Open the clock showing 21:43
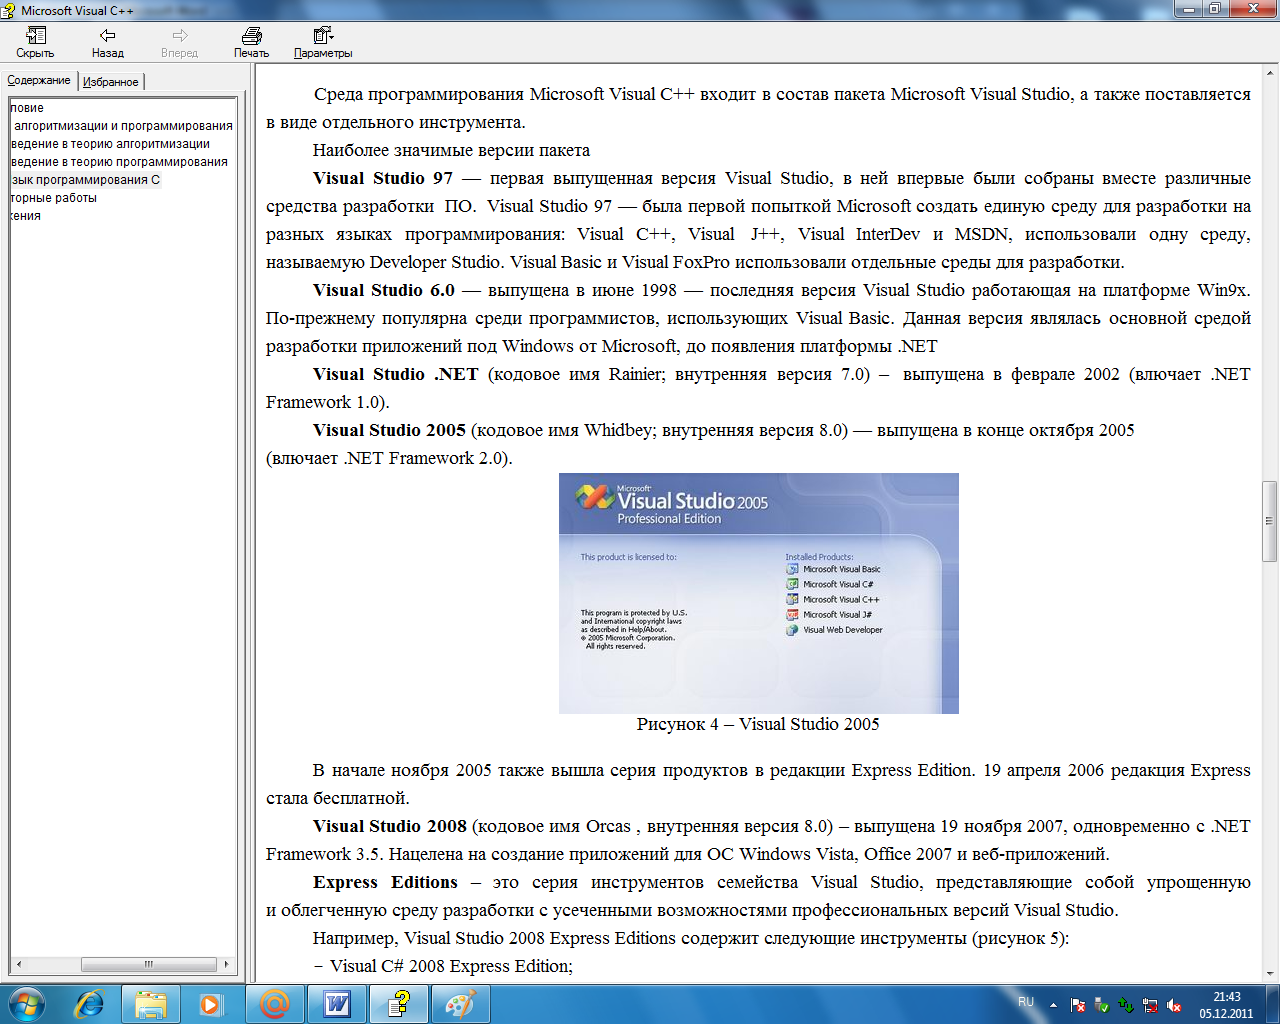The width and height of the screenshot is (1280, 1024). 1227,1005
